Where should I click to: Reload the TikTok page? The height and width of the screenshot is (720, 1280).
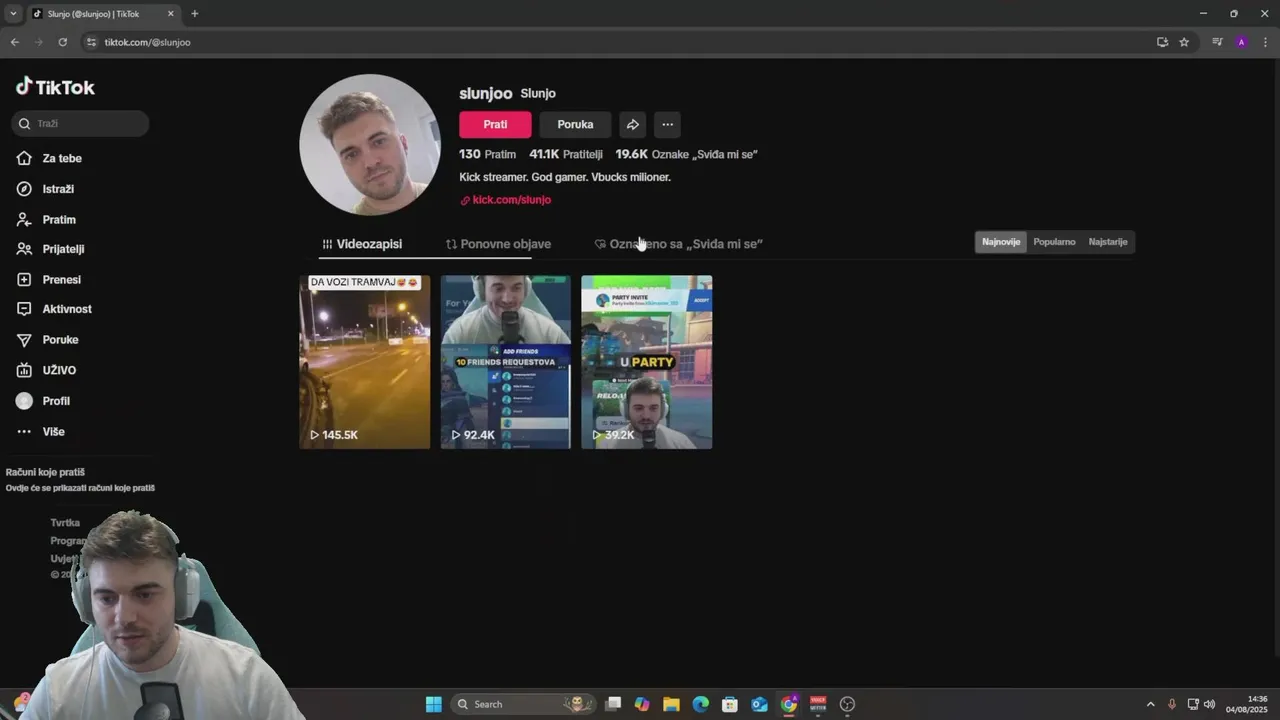(62, 42)
